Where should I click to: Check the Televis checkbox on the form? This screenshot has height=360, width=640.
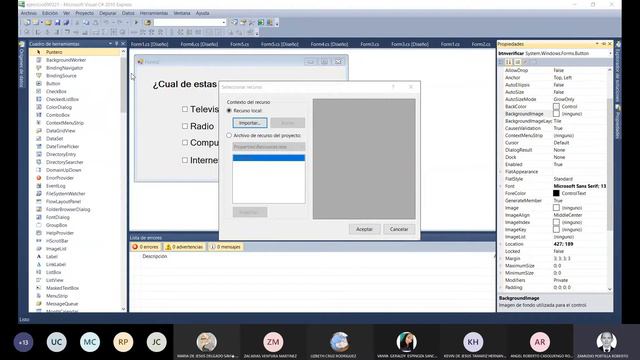185,109
